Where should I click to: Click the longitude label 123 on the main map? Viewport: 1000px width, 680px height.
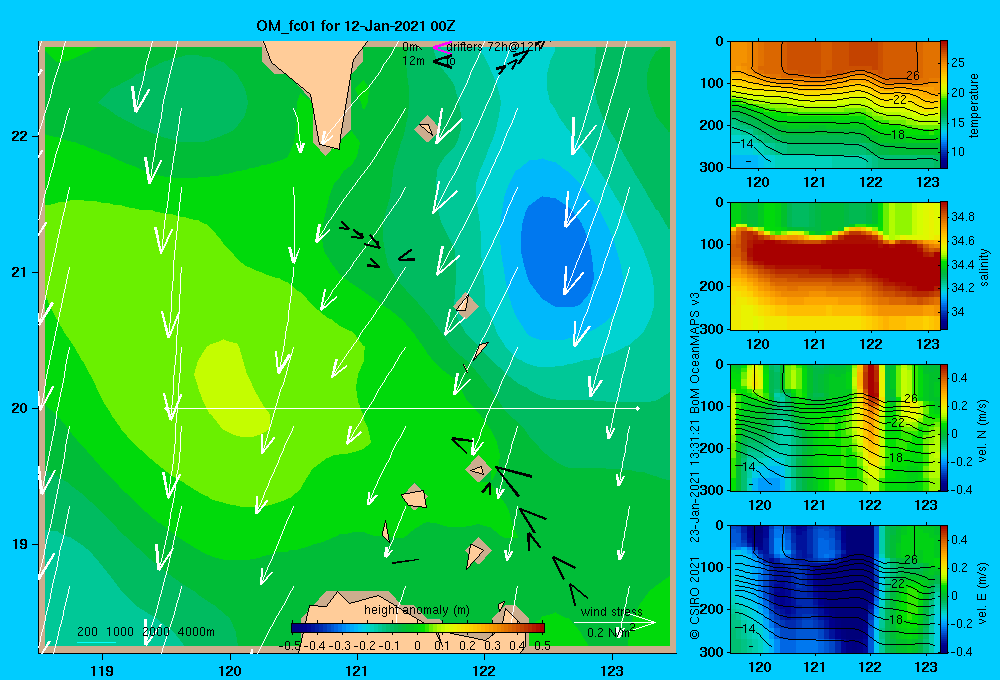tap(612, 670)
